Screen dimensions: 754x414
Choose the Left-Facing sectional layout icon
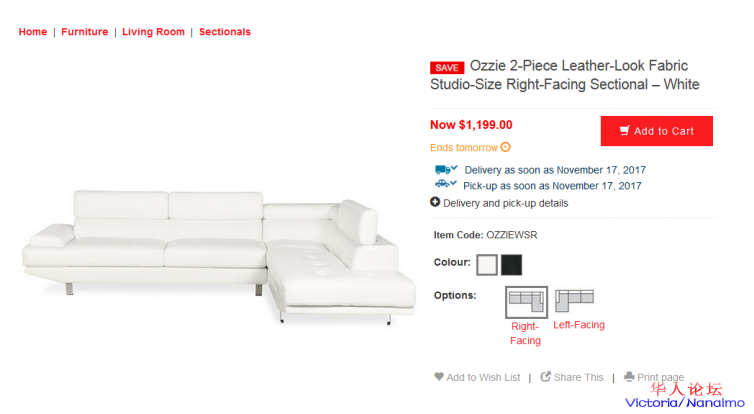(x=575, y=299)
